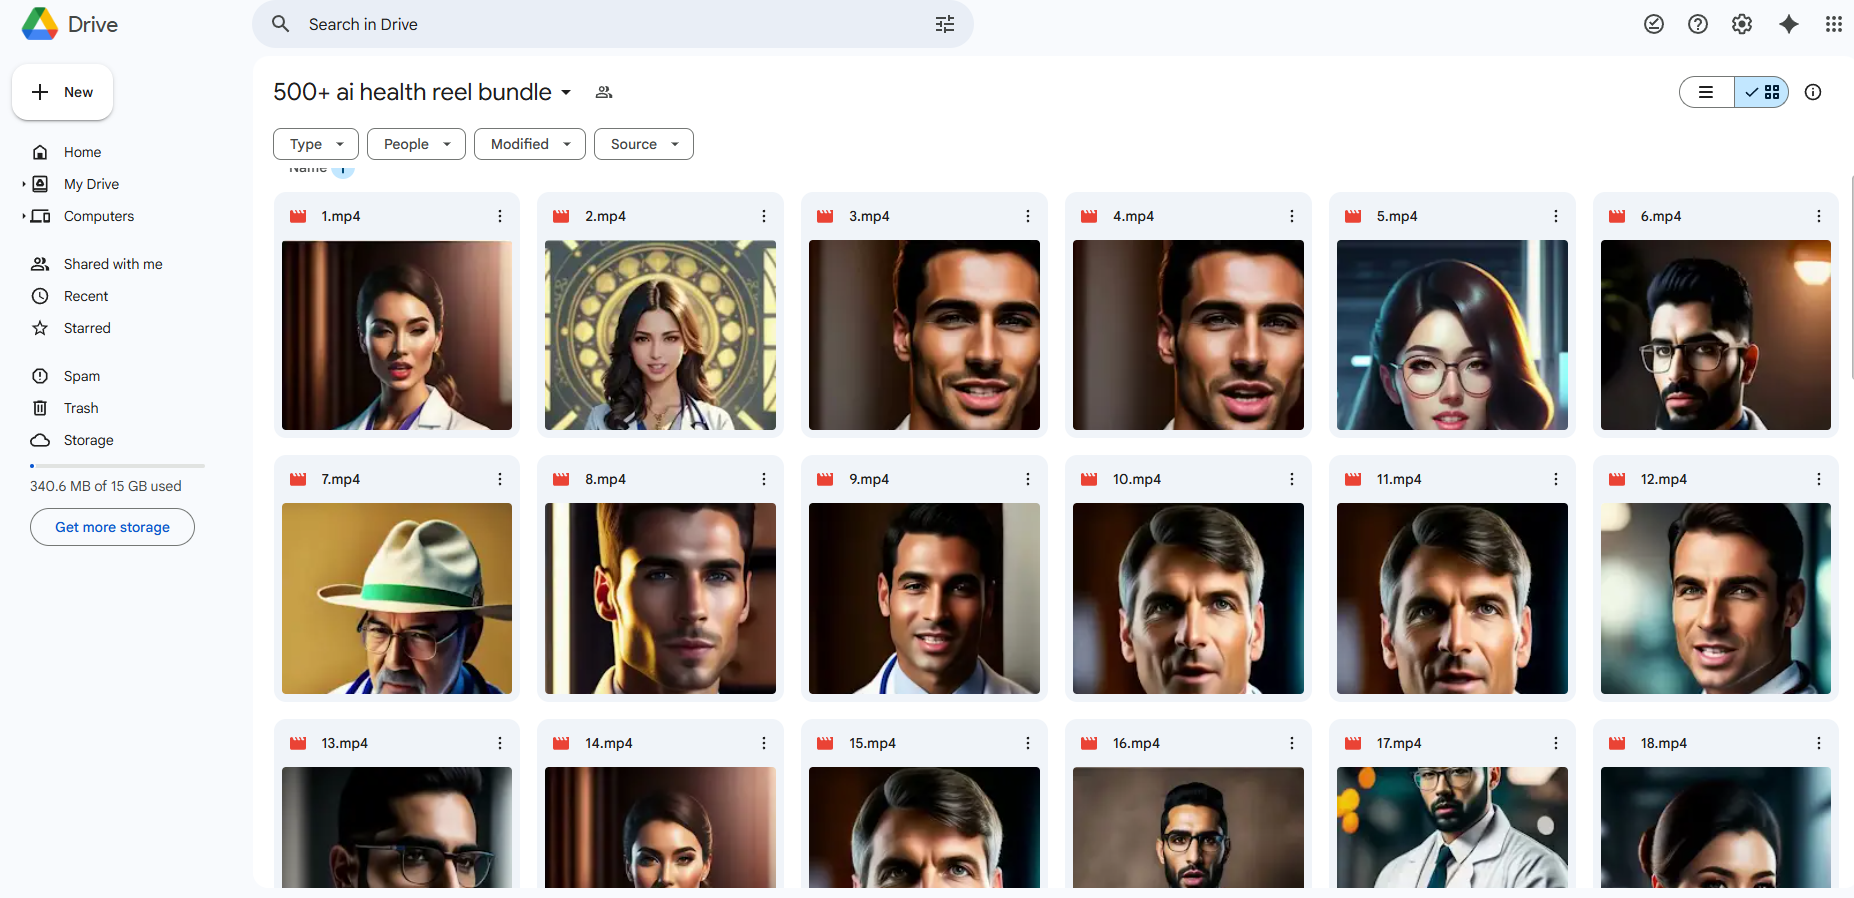Expand the Computers tree arrow

click(x=24, y=216)
